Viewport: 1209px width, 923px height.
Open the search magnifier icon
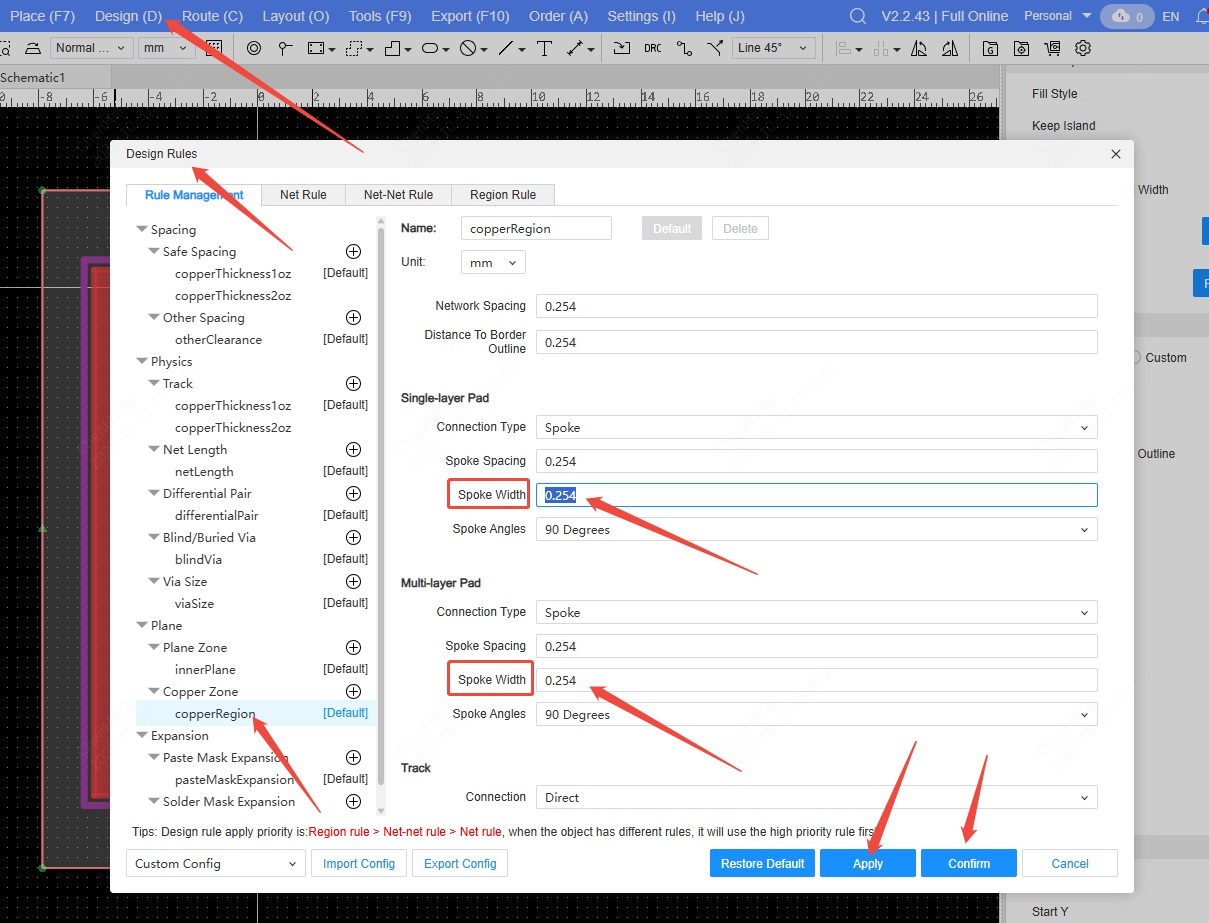[857, 16]
